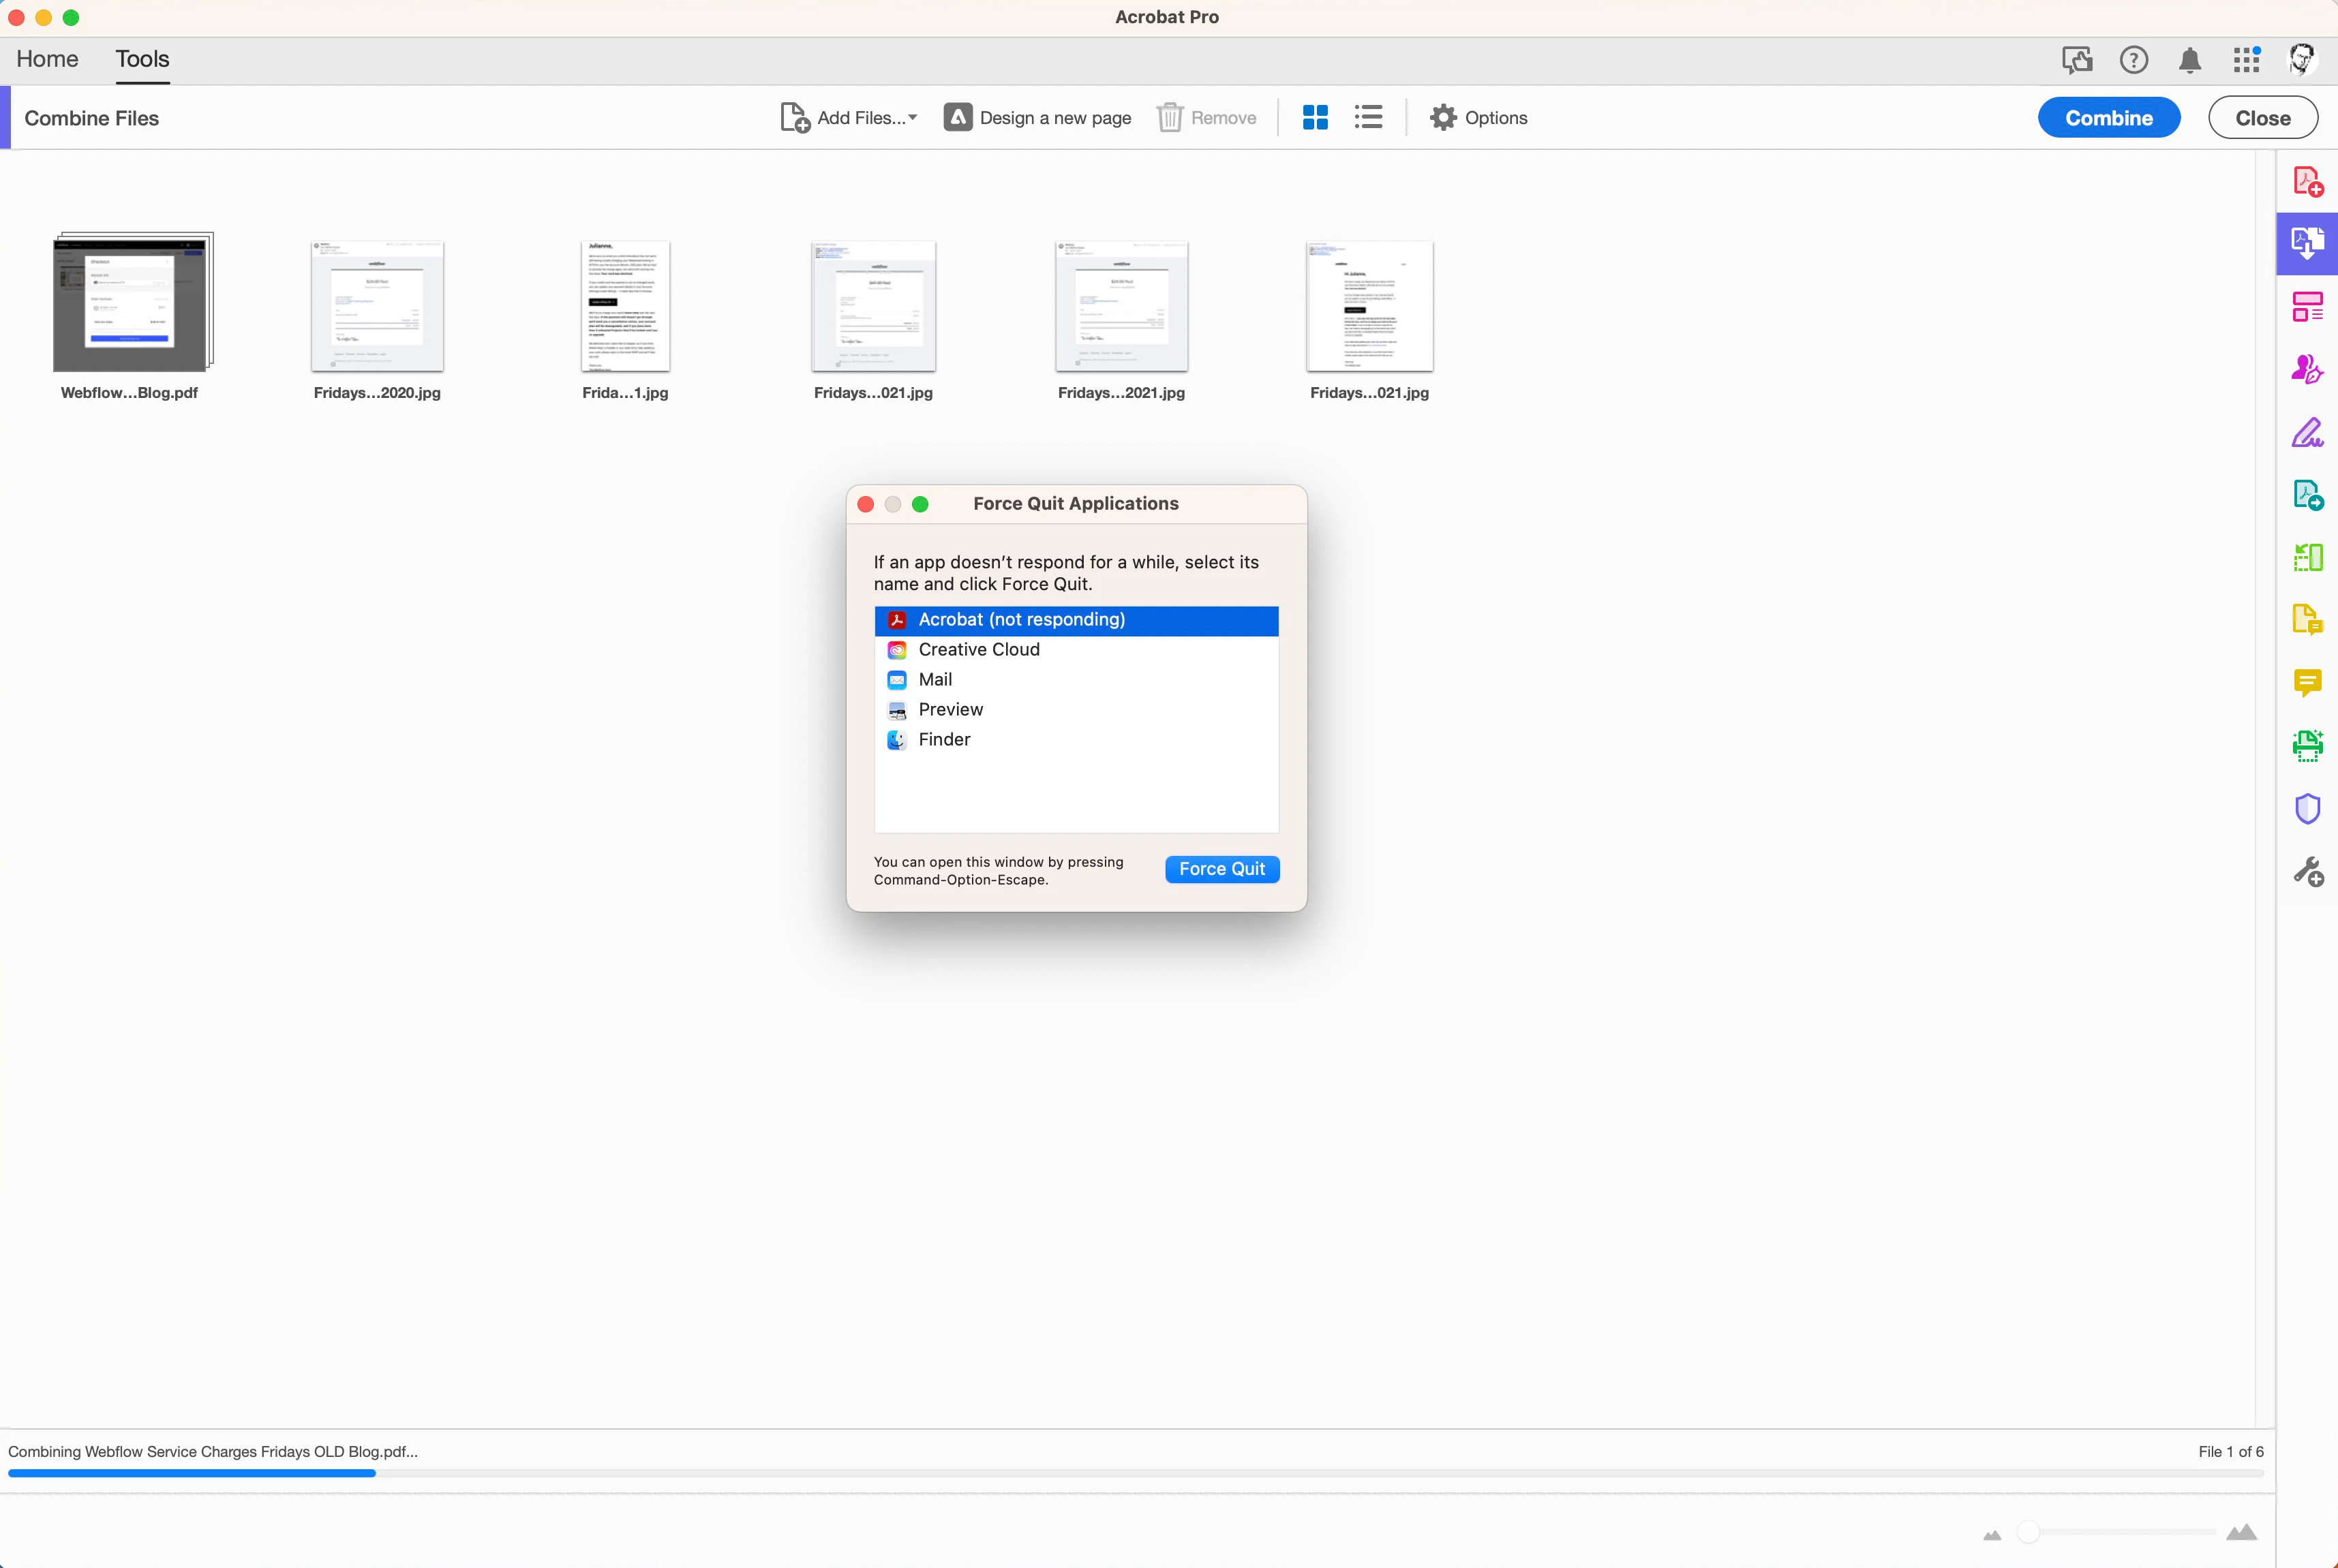Select Creative Cloud in the app list
Screen dimensions: 2338x1568
[x=978, y=650]
